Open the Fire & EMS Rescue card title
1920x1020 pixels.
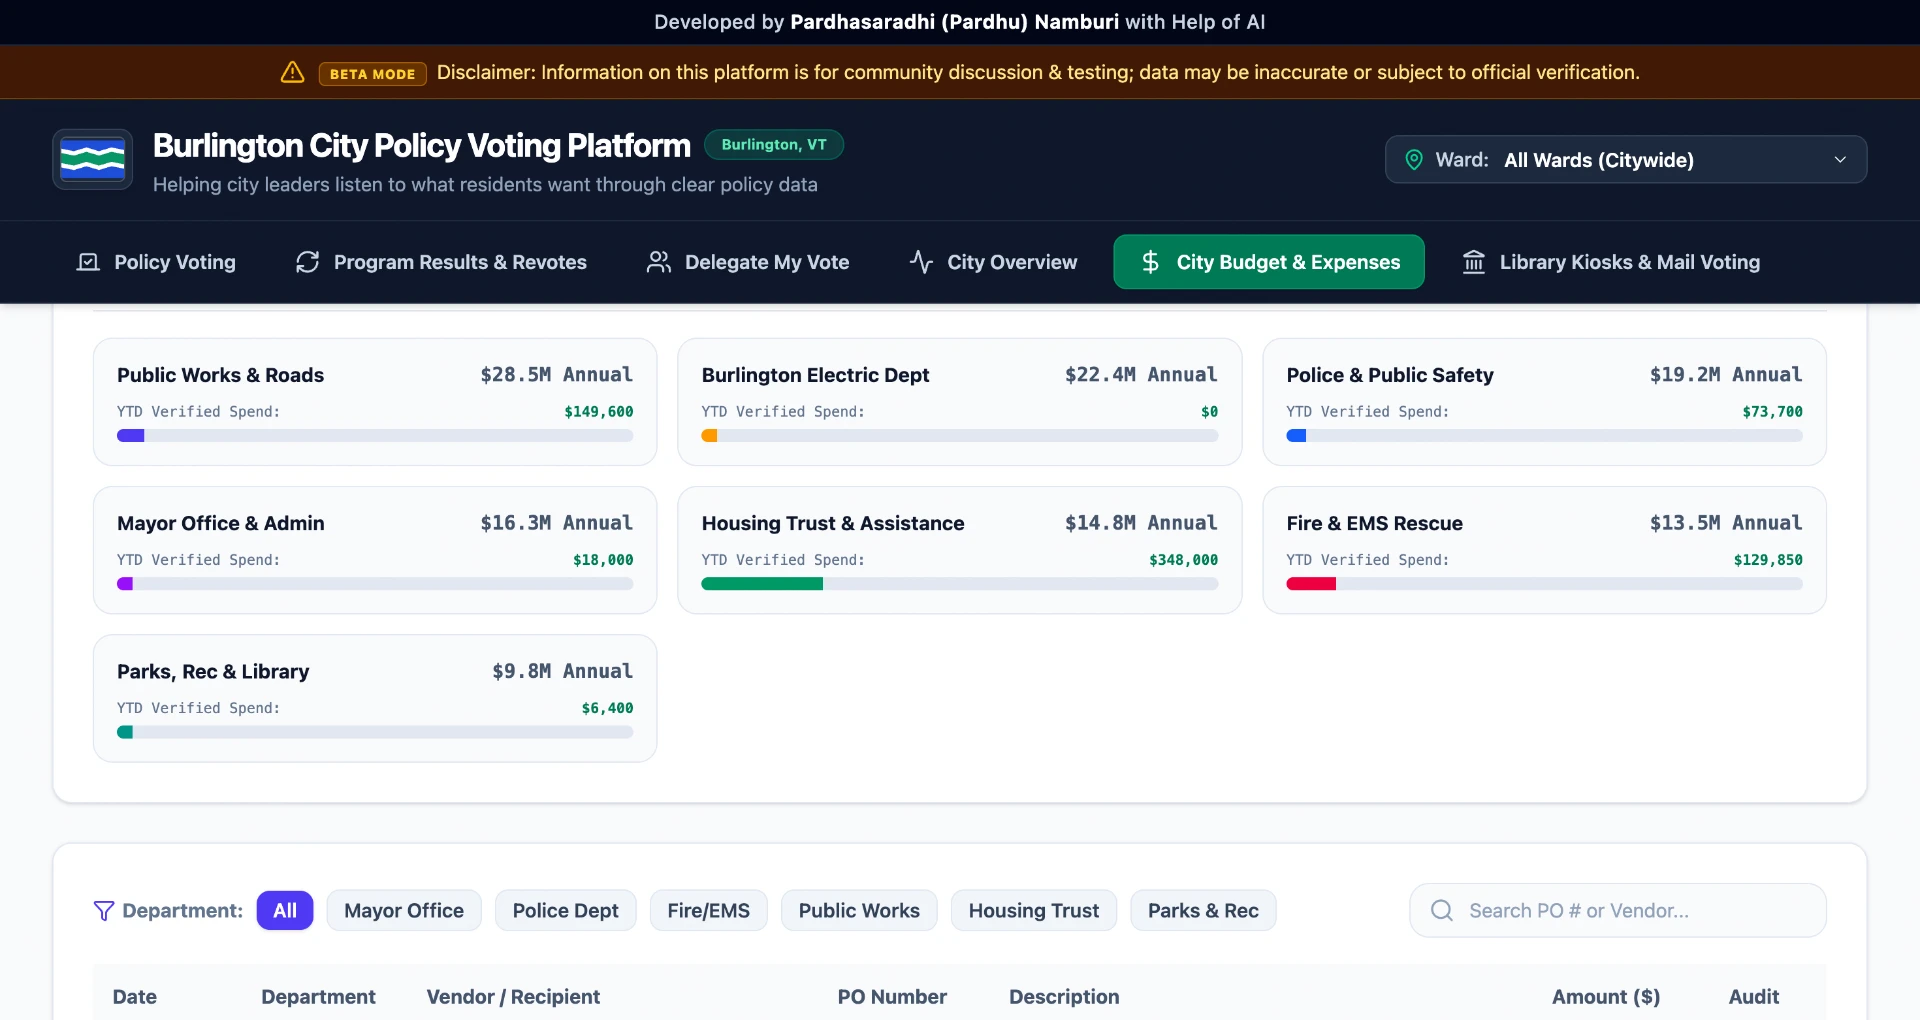coord(1375,523)
